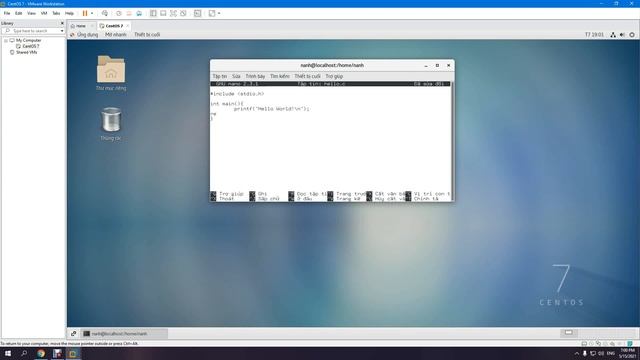The height and width of the screenshot is (360, 640).
Task: Open the GNOME volume icon
Action: click(622, 35)
